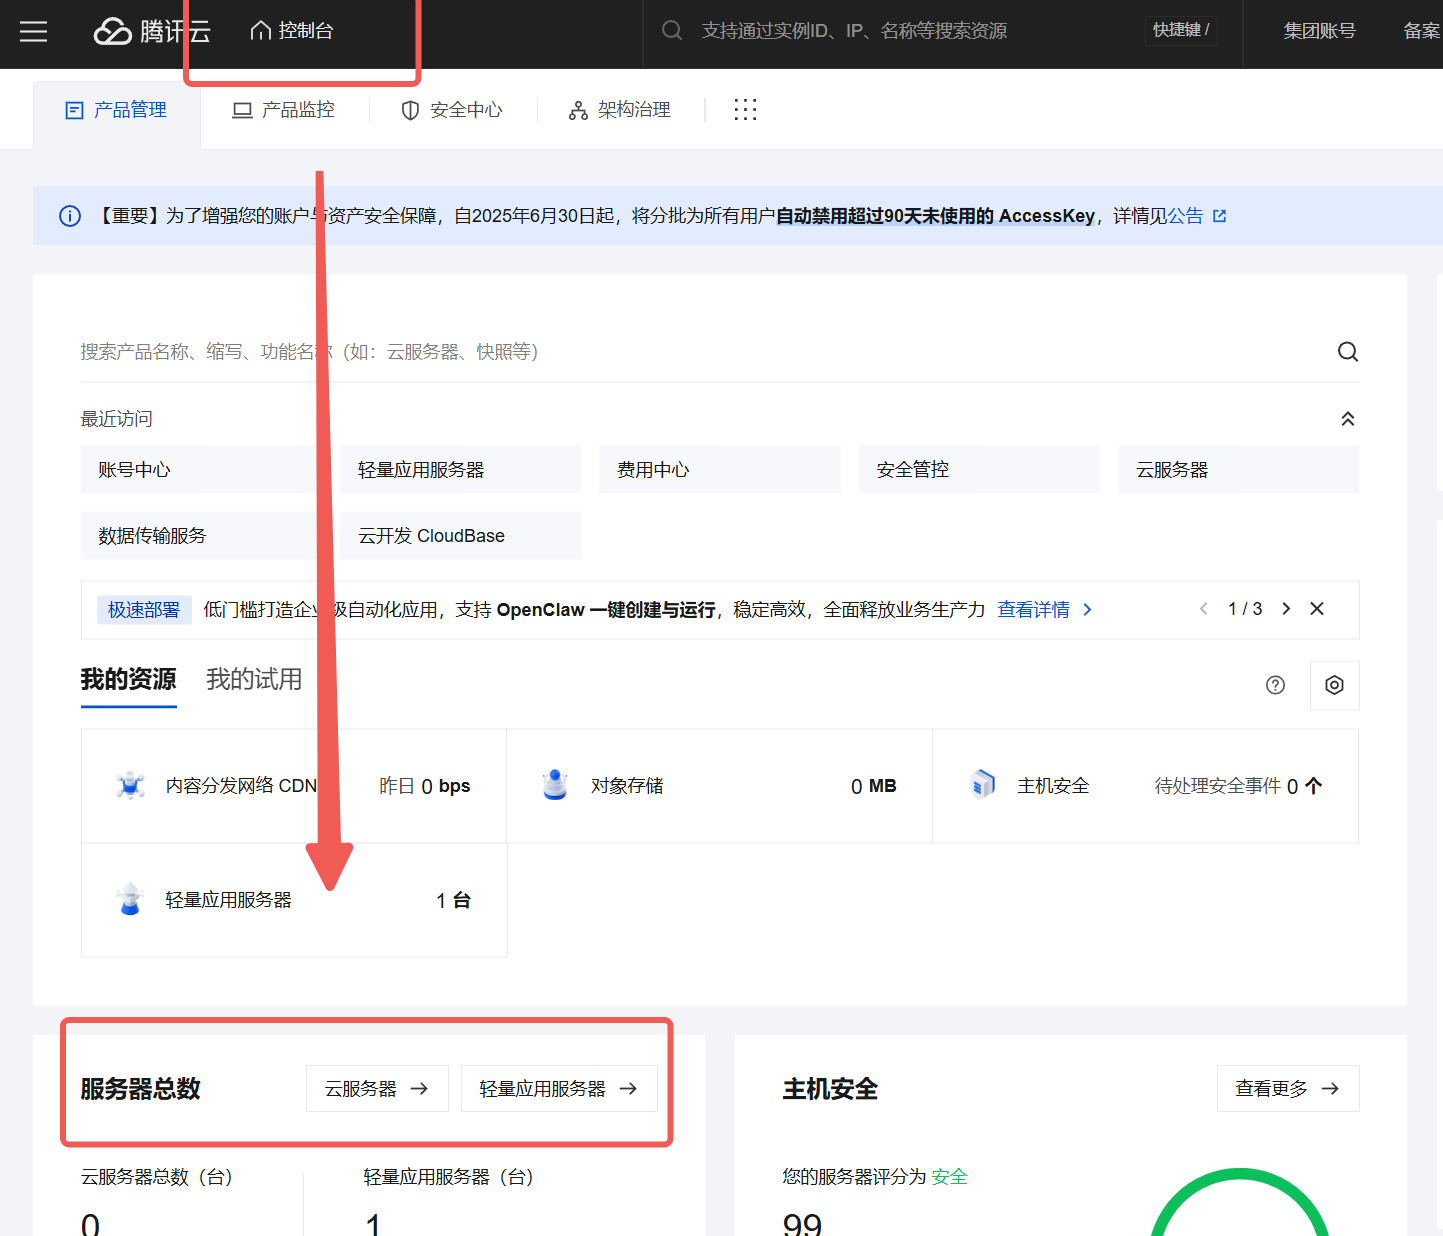Go to 控制台 console home
1443x1236 pixels.
click(291, 31)
